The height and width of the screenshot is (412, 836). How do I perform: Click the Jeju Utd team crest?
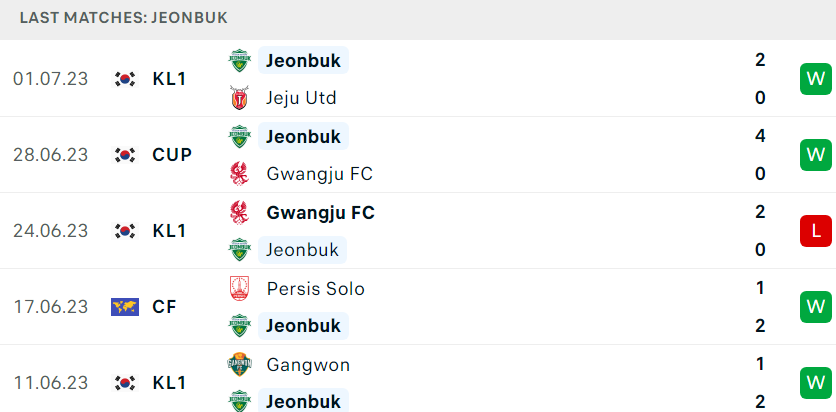(x=239, y=98)
